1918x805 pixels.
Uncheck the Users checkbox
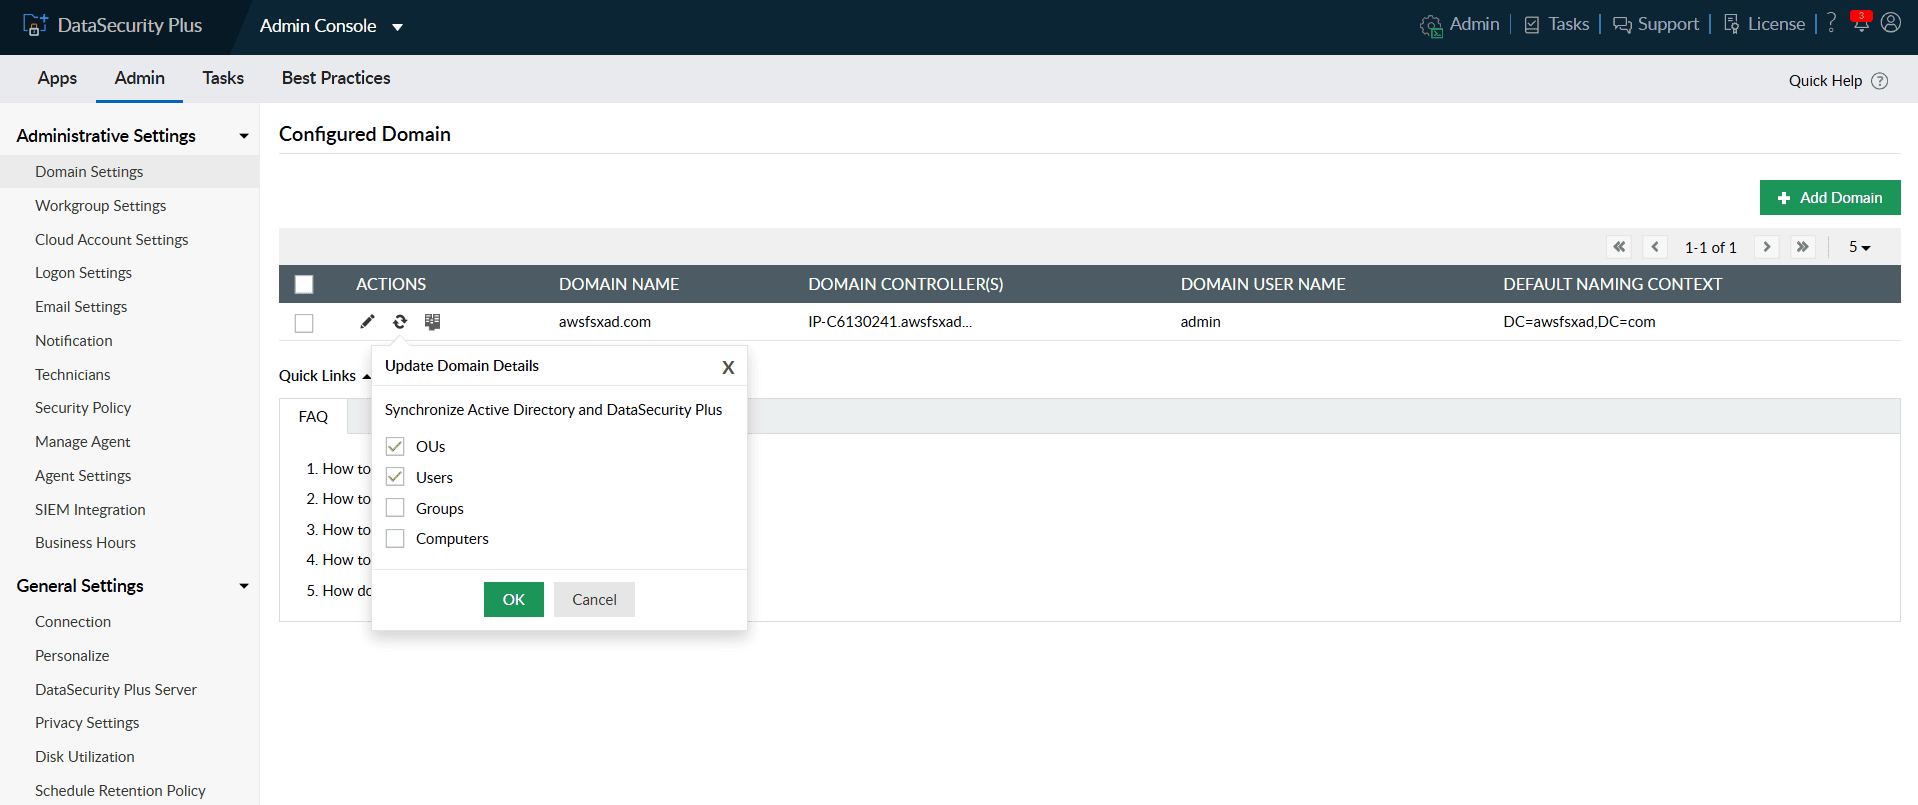tap(395, 477)
